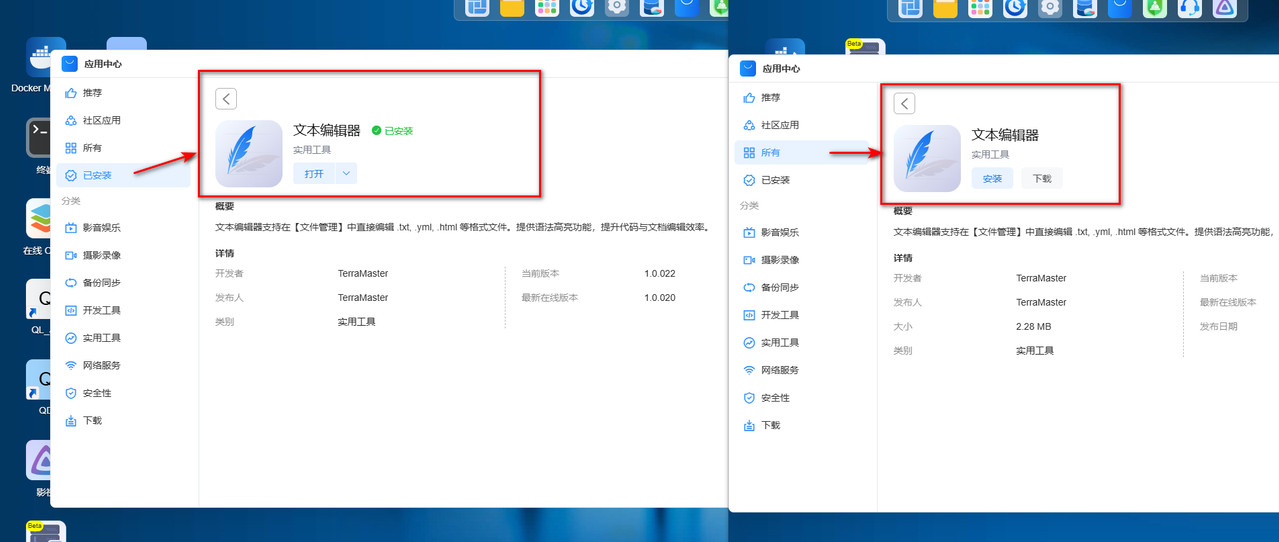Screen dimensions: 1279x542
Task: Go back using arrow in right window
Action: point(904,103)
